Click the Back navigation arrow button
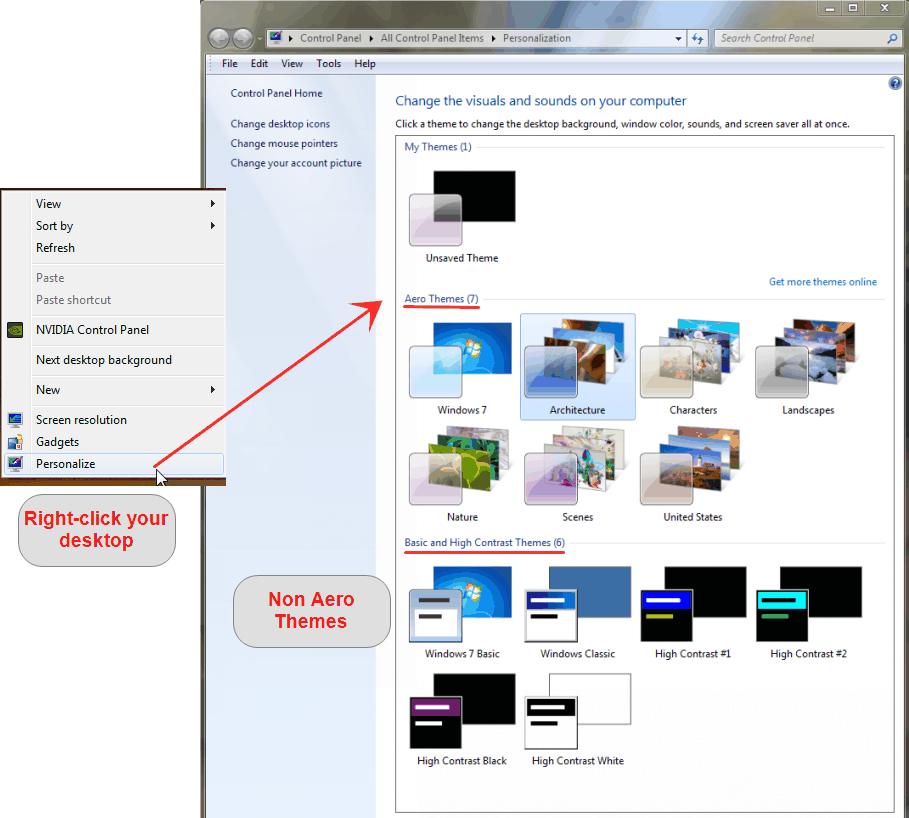 219,38
